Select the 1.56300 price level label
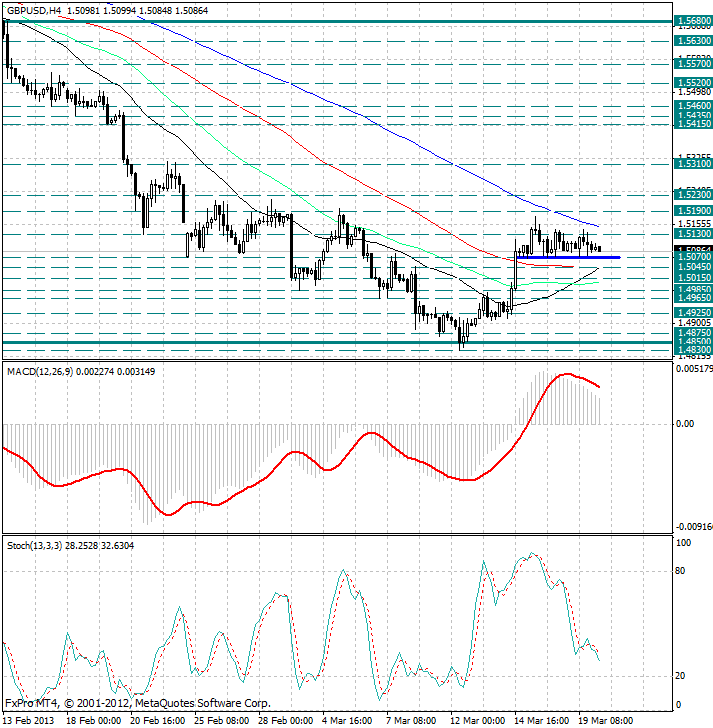This screenshot has width=713, height=728. (693, 41)
